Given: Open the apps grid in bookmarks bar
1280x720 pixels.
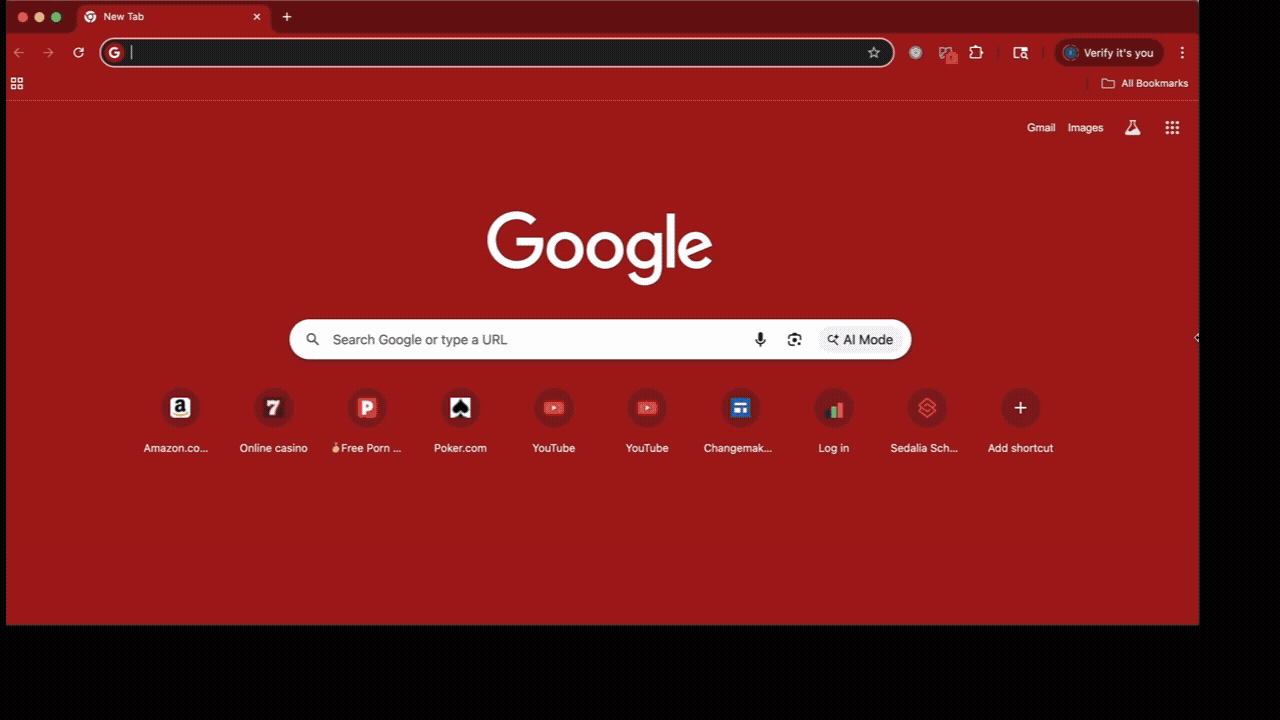Looking at the screenshot, I should [16, 84].
